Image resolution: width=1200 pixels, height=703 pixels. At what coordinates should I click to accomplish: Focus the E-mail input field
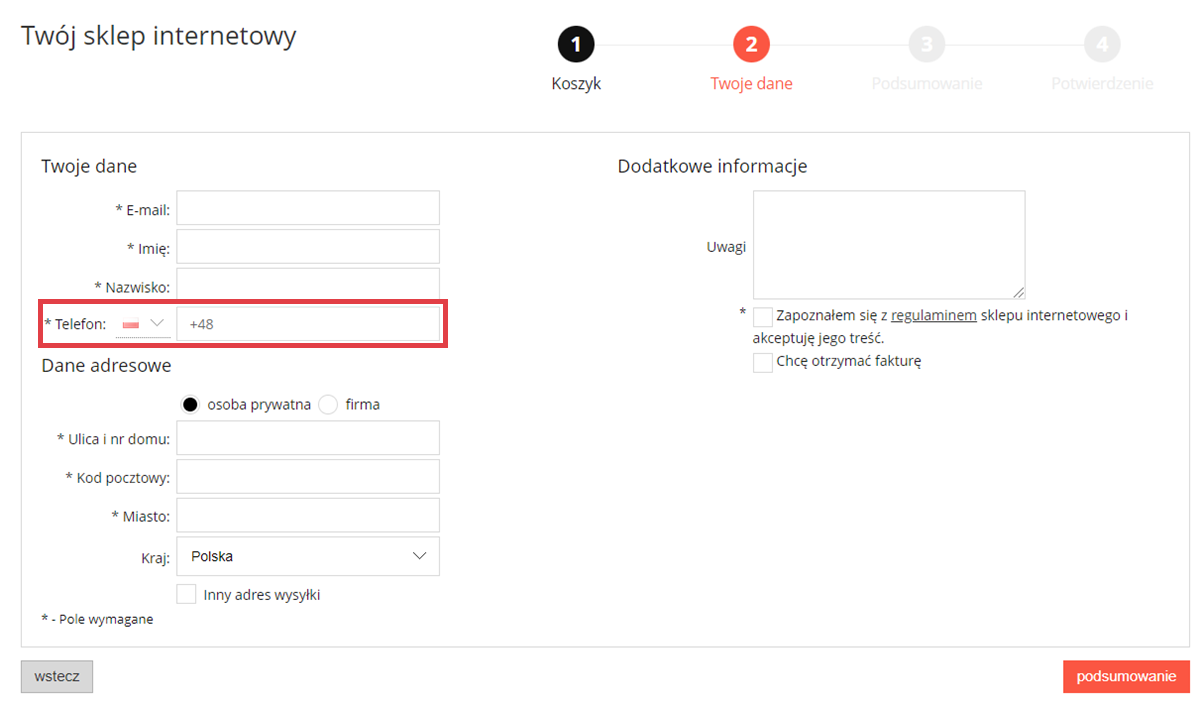click(x=308, y=208)
